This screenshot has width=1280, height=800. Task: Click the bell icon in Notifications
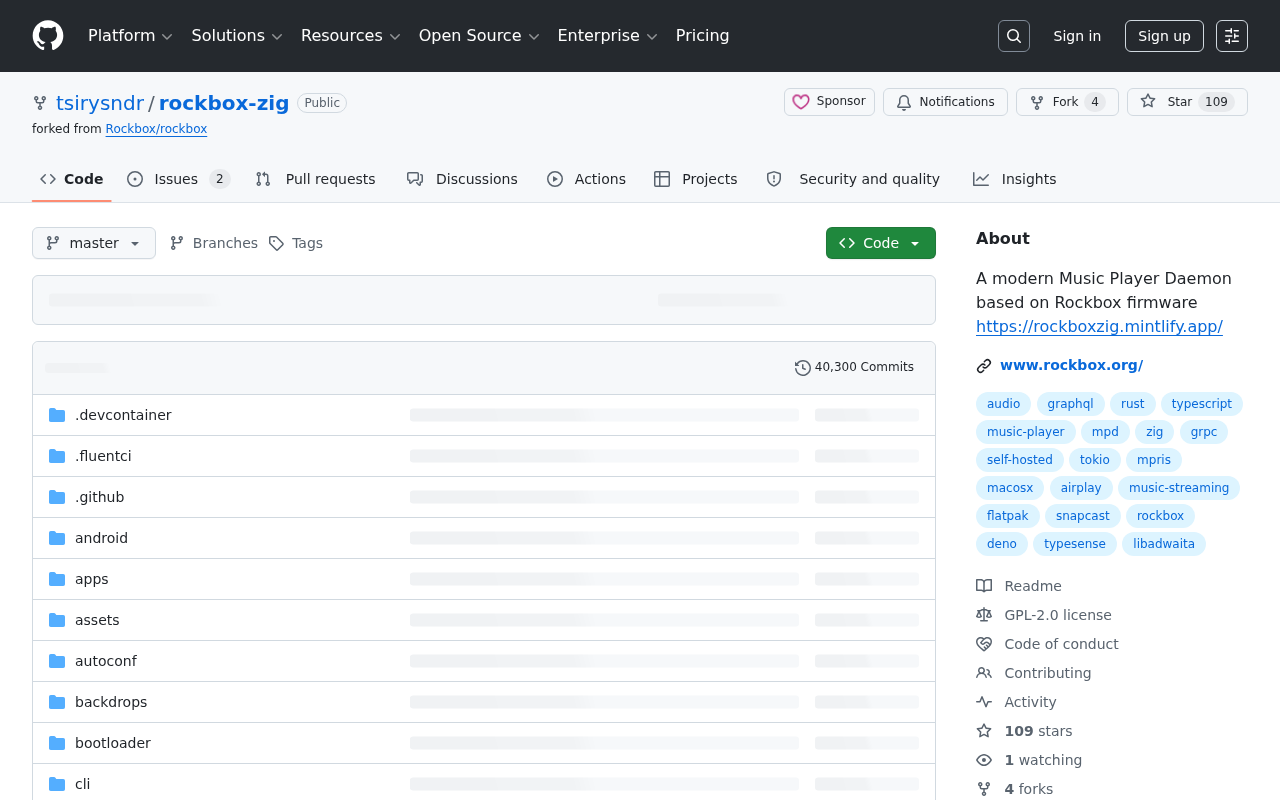[x=904, y=102]
